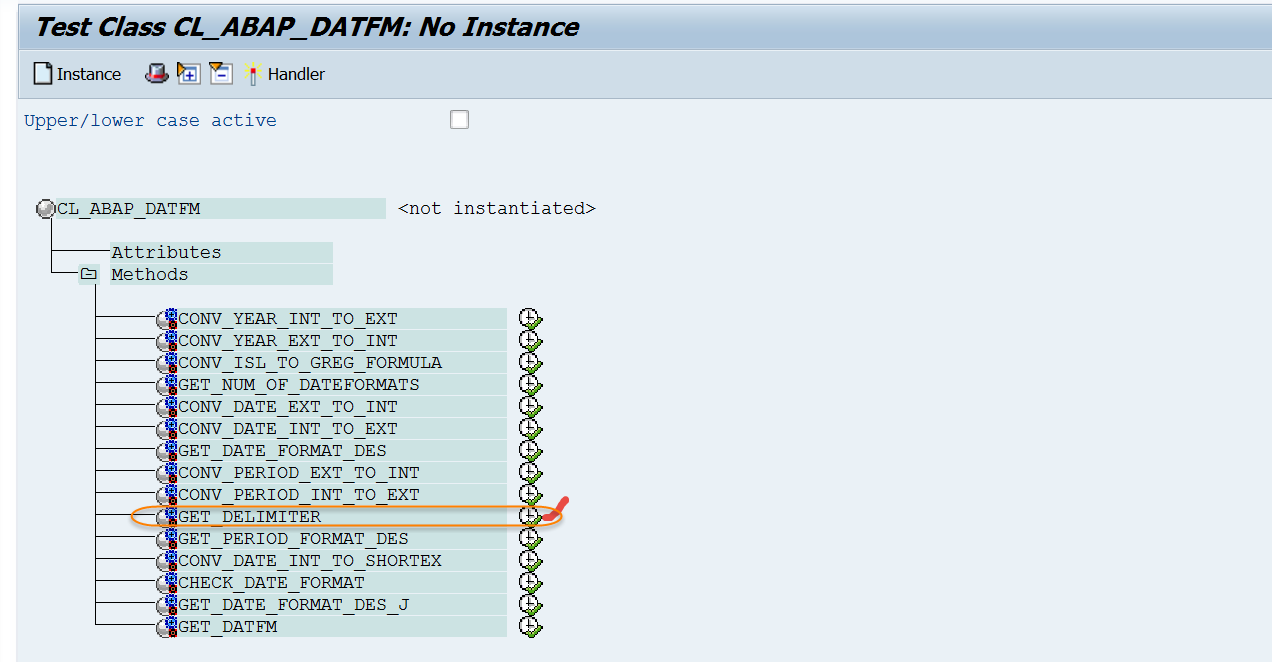The height and width of the screenshot is (662, 1272).
Task: Click the print icon in the toolbar
Action: click(157, 73)
